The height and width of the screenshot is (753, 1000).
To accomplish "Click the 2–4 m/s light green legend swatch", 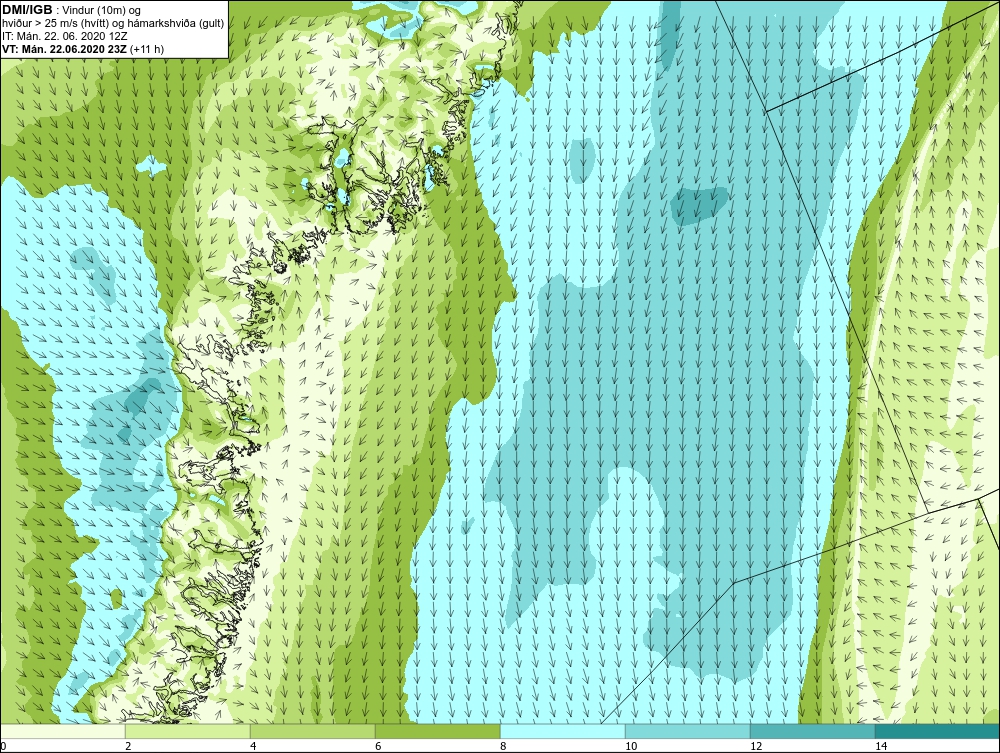I will (188, 731).
